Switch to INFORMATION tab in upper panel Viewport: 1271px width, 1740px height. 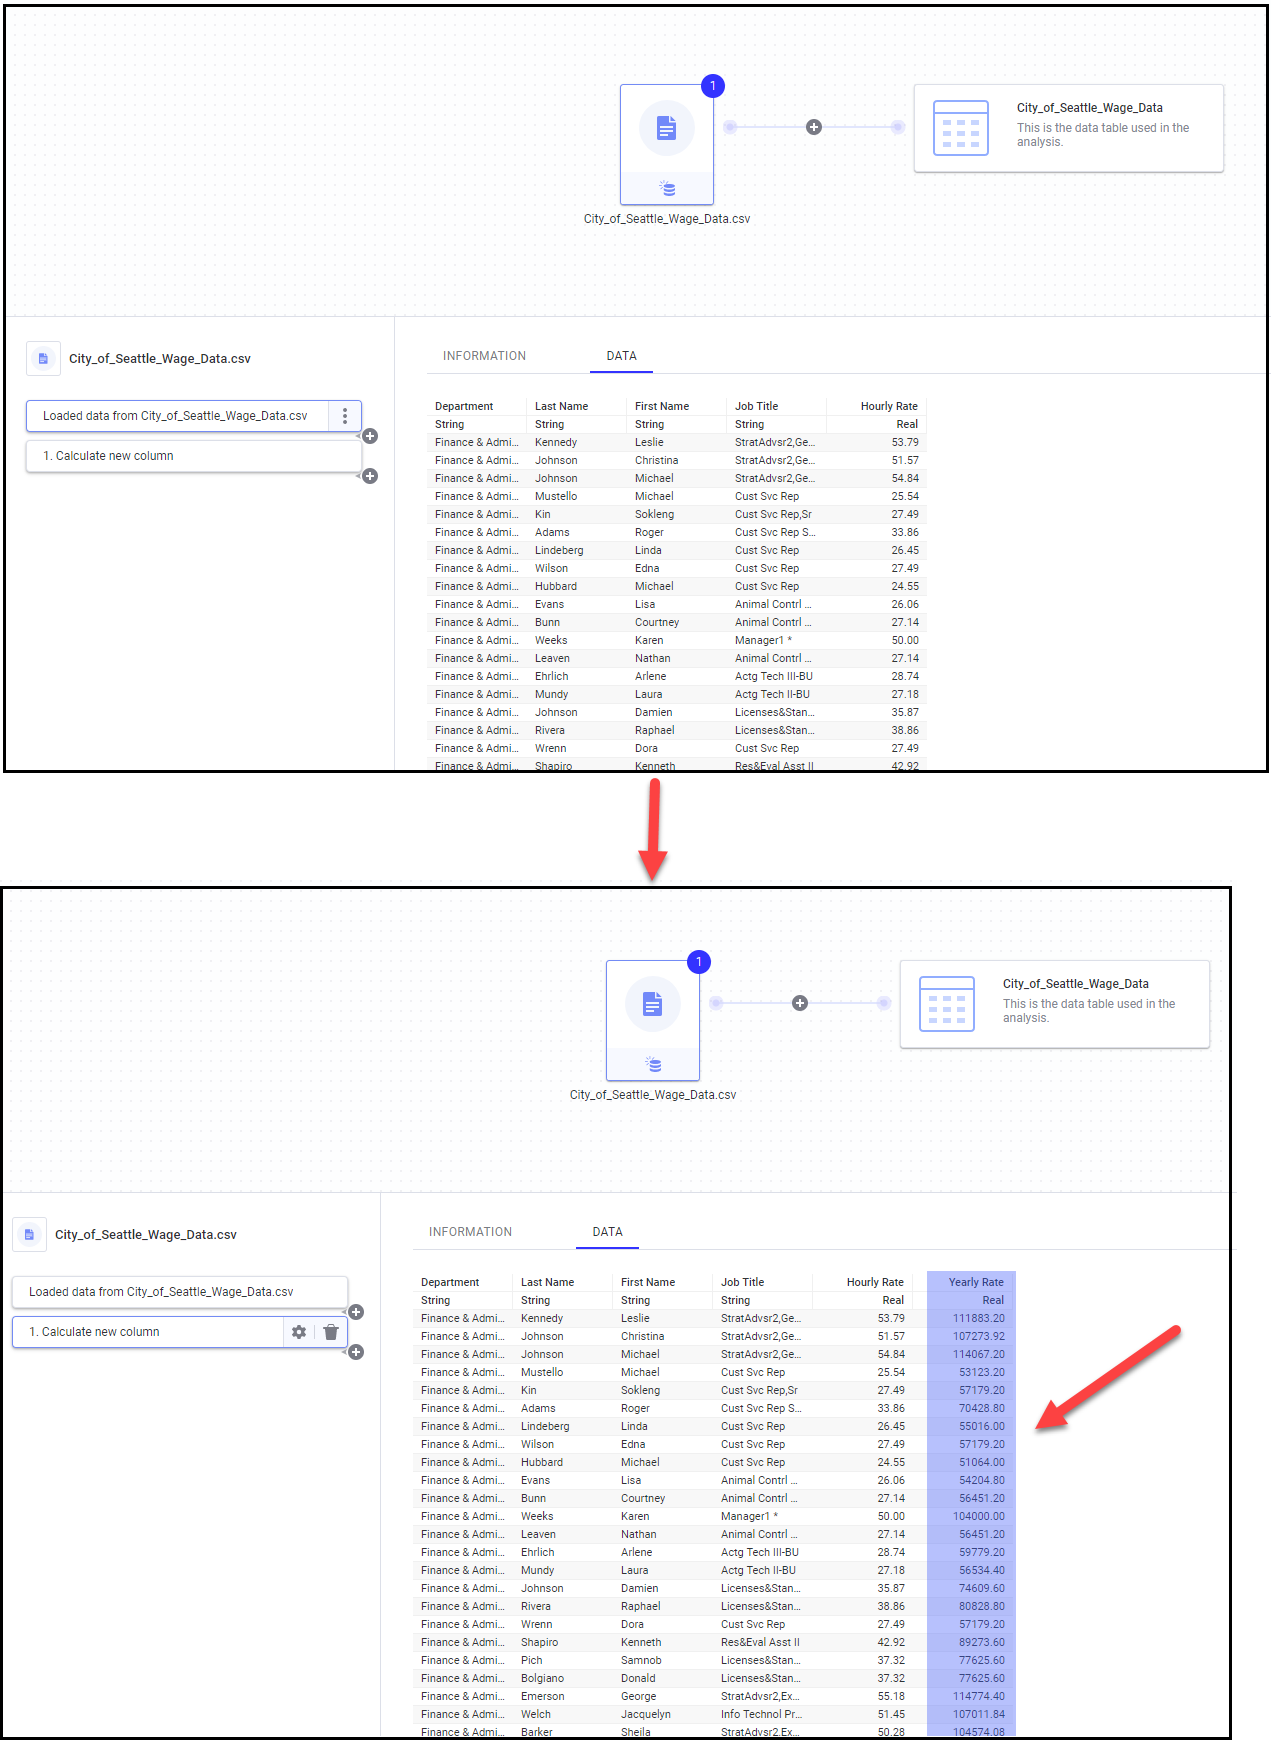pyautogui.click(x=484, y=356)
